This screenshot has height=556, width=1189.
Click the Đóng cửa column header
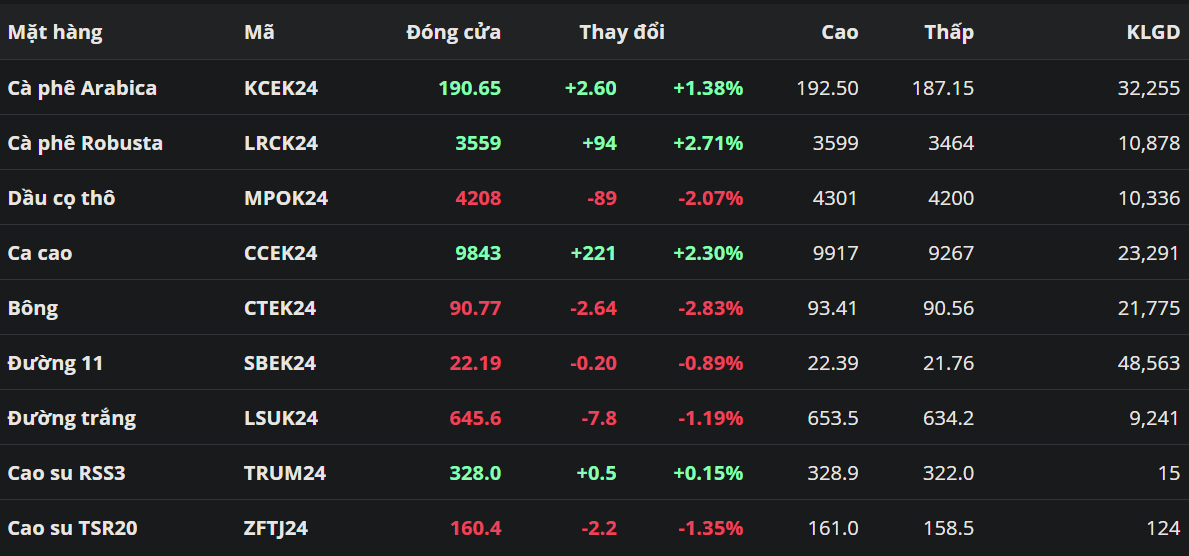pos(453,32)
